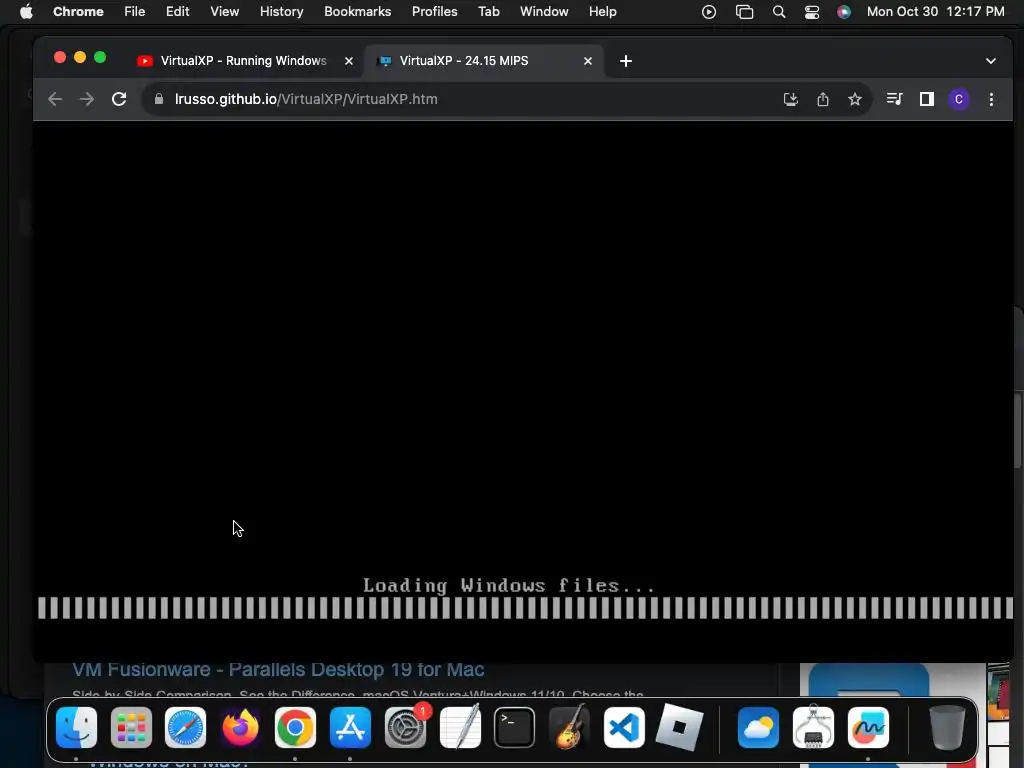Open Control Center in the menu bar
This screenshot has width=1024, height=768.
pos(812,12)
